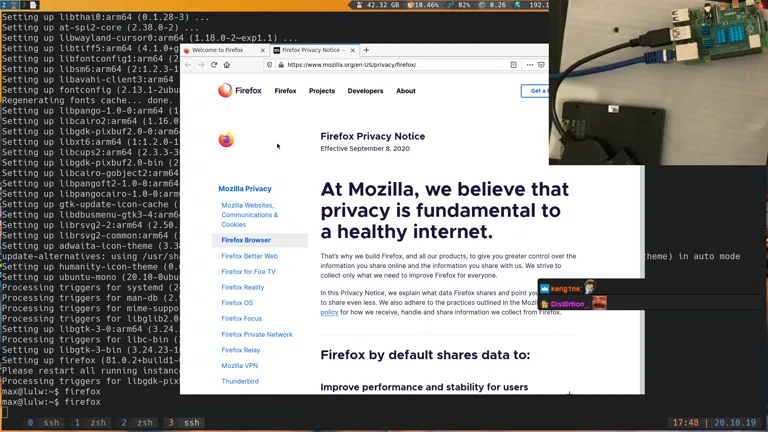Image resolution: width=768 pixels, height=432 pixels.
Task: Open the About navigation item
Action: 405,91
